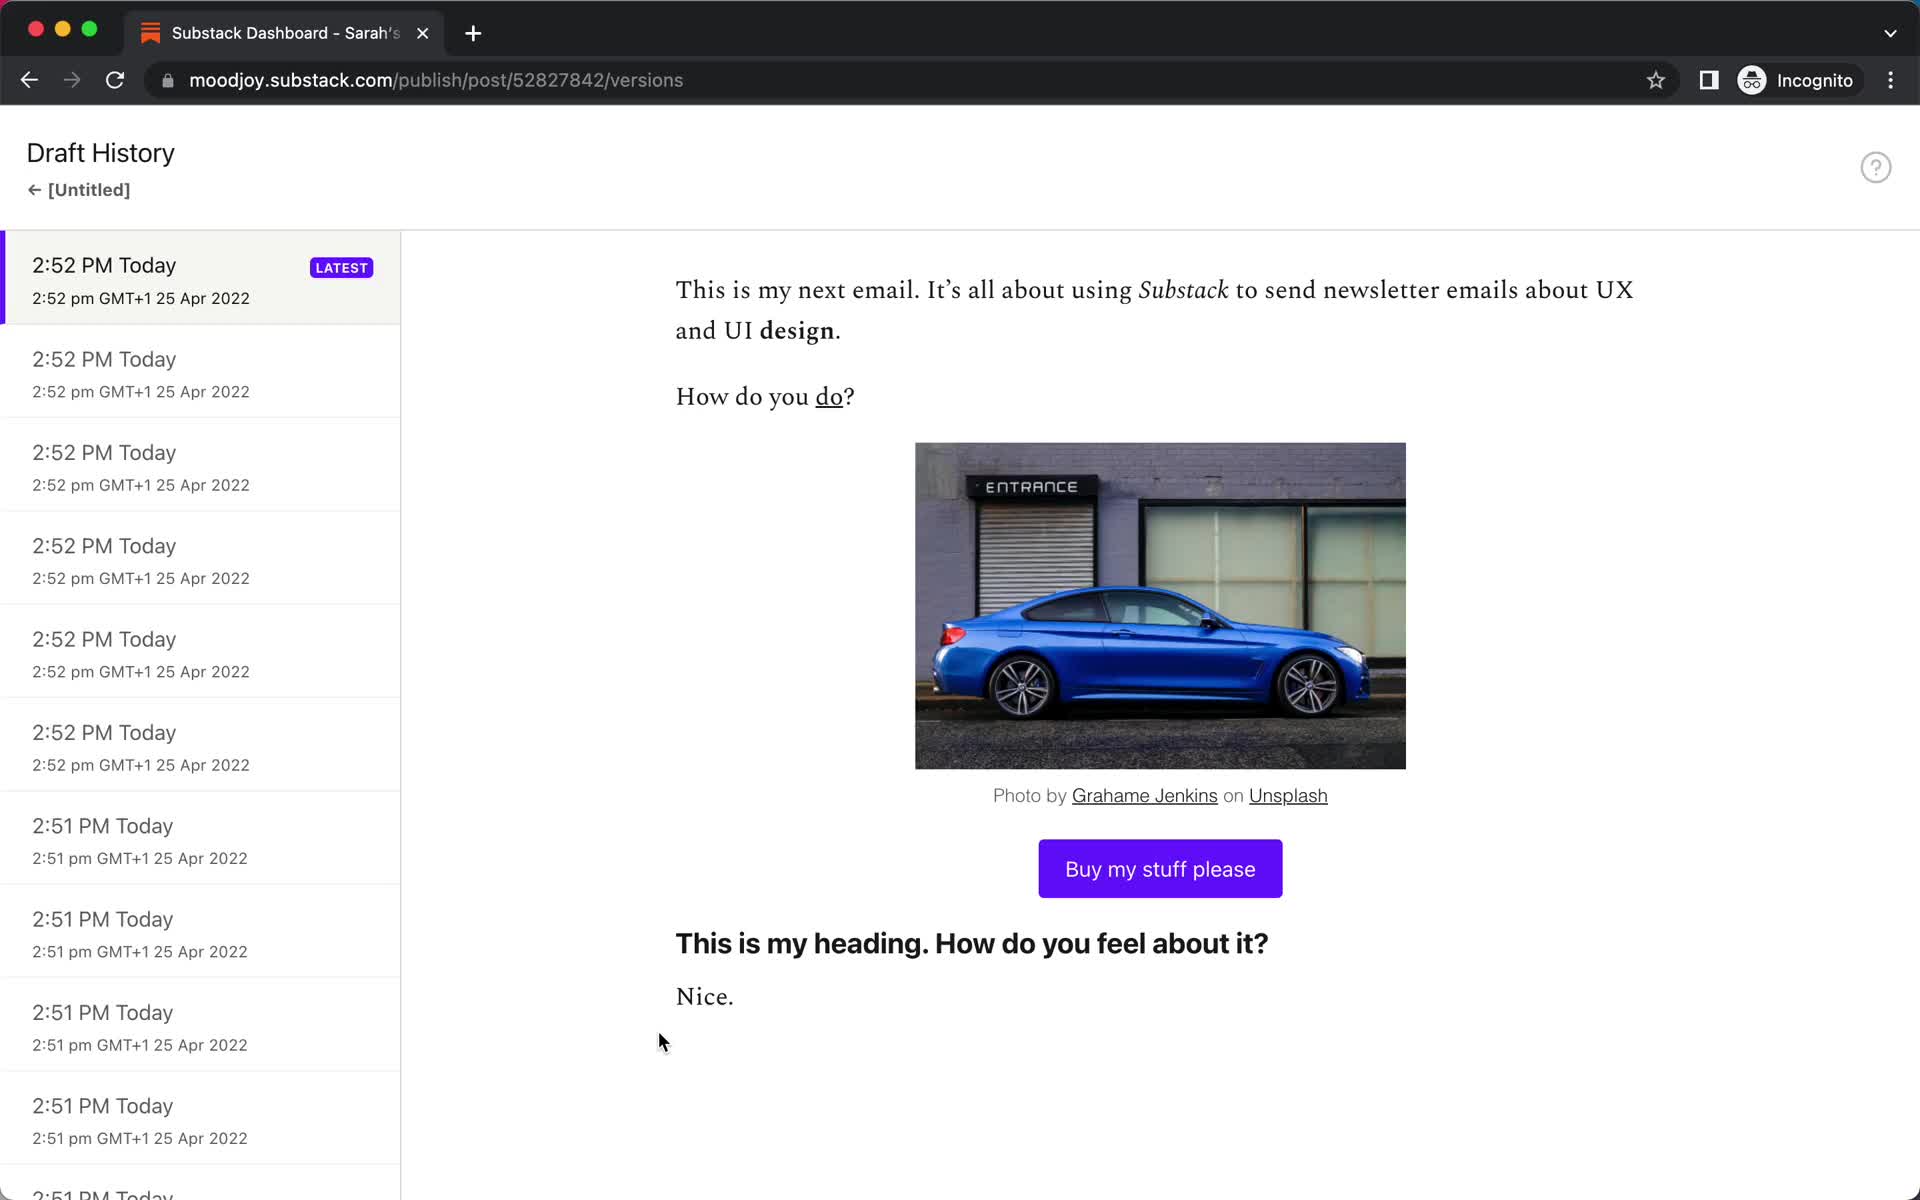Click the browser extensions icon
1920x1200 pixels.
point(1707,80)
